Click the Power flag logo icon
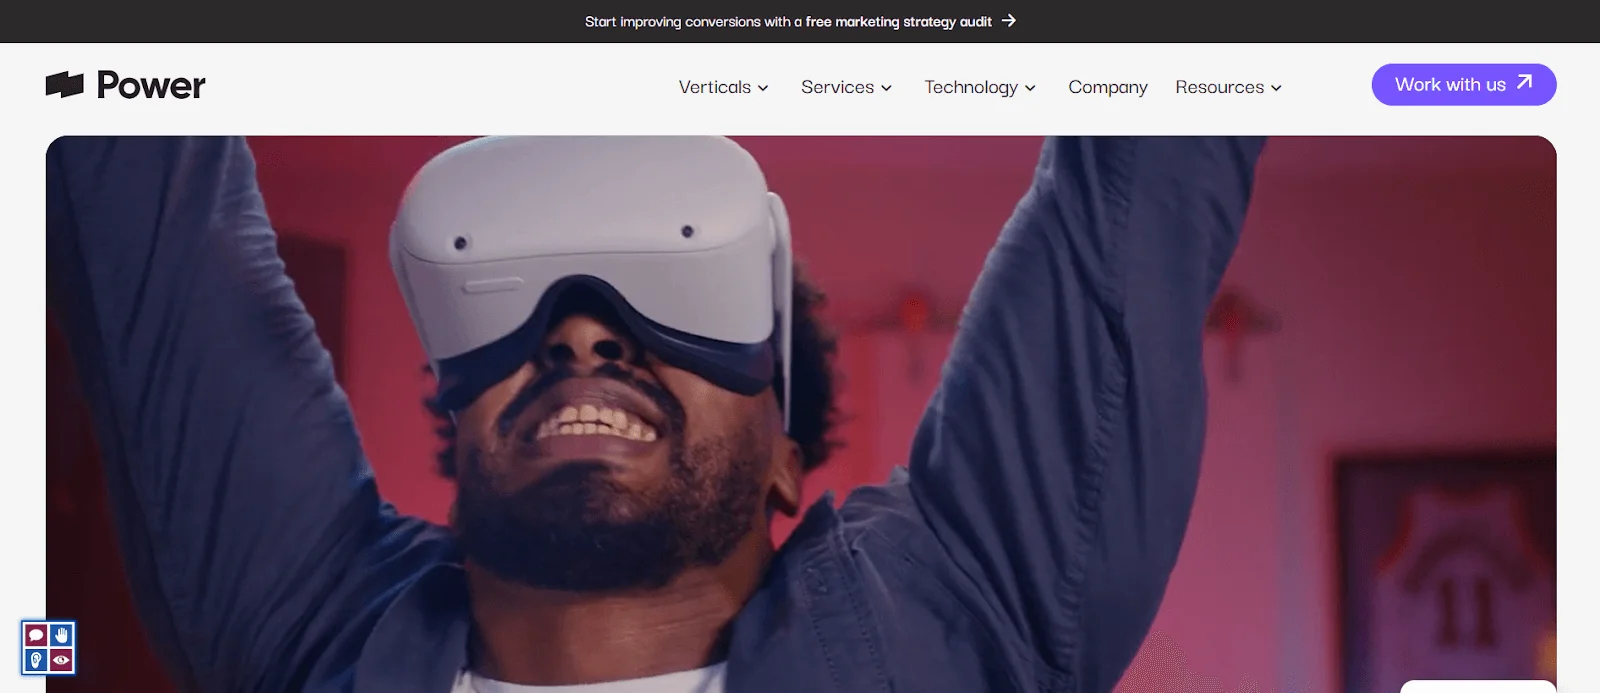This screenshot has height=693, width=1600. click(65, 85)
